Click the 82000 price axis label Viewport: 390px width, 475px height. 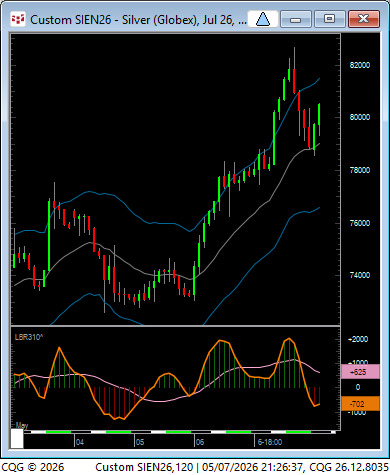coord(360,65)
